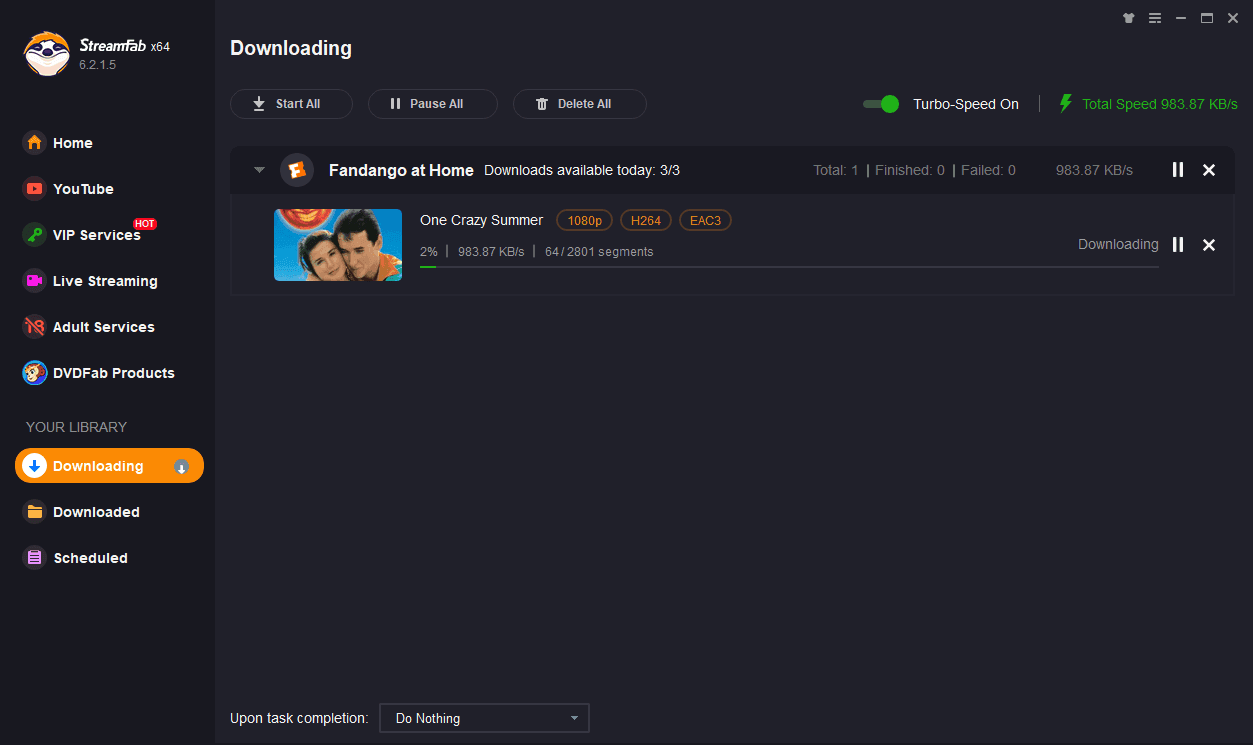
Task: Click Downloads available today: 3/3 text
Action: (582, 170)
